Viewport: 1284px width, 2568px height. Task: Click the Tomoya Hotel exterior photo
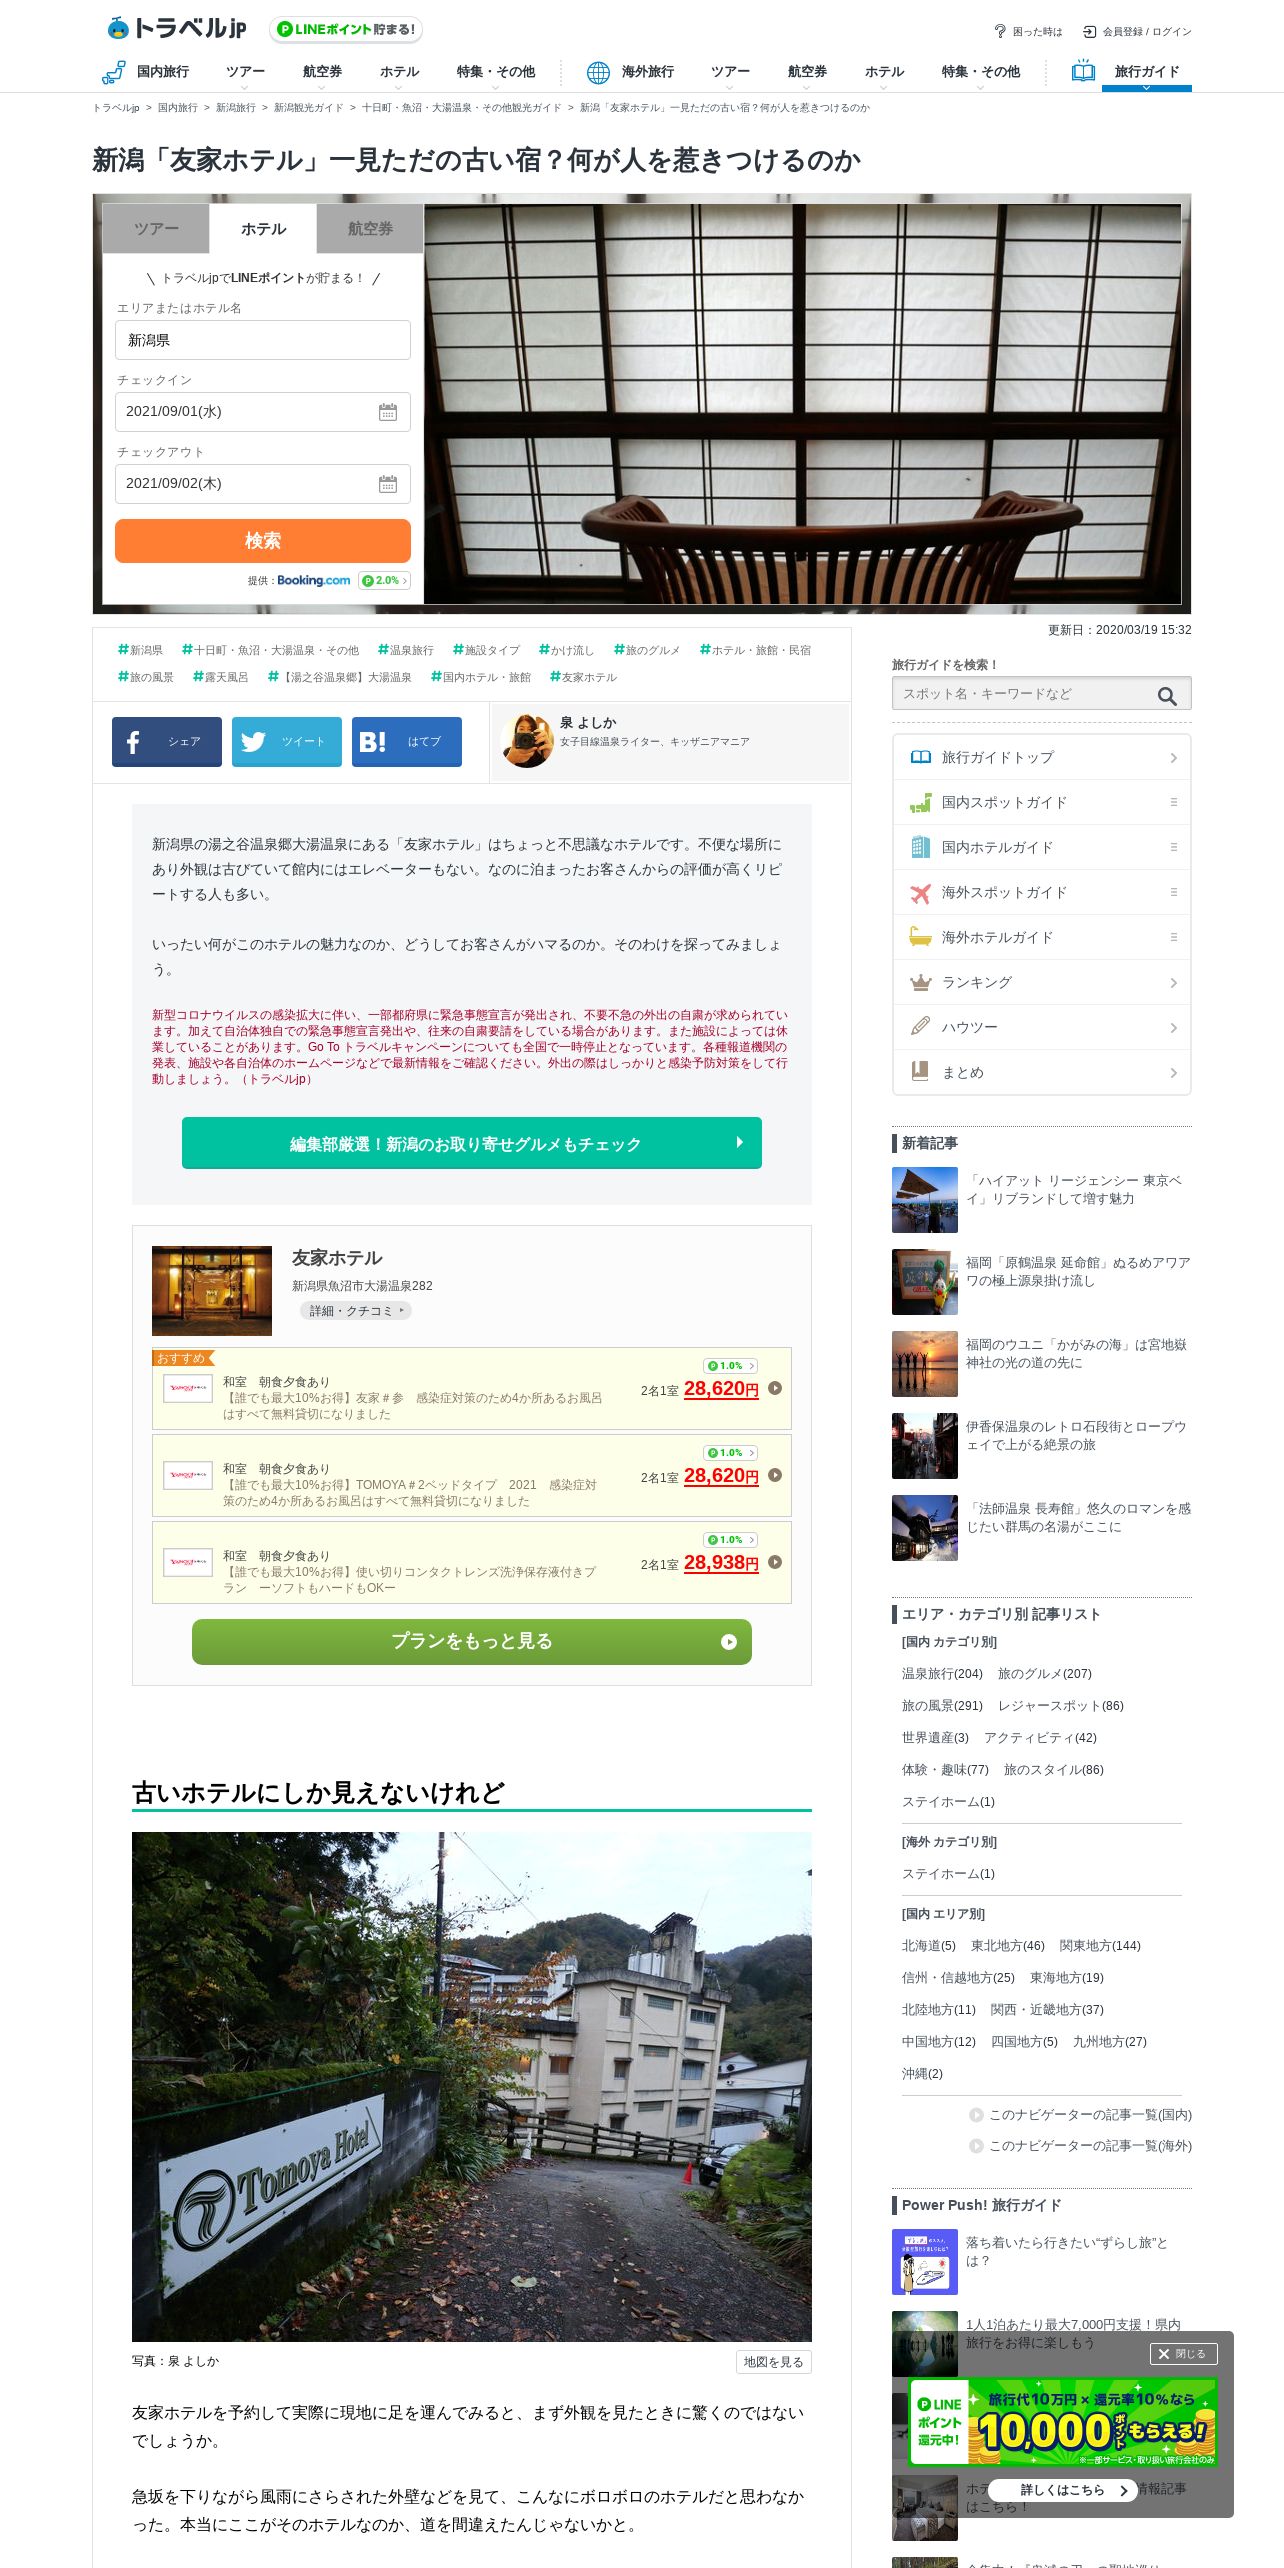pyautogui.click(x=472, y=2087)
